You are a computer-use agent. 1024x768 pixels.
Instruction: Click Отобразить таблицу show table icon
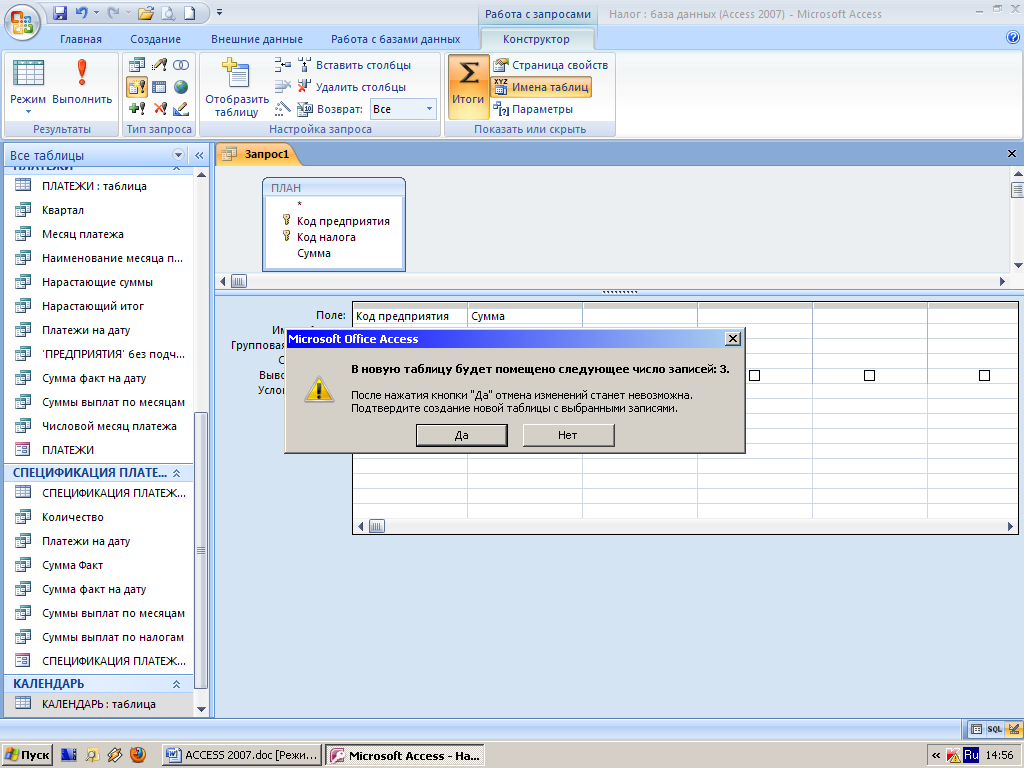coord(236,88)
